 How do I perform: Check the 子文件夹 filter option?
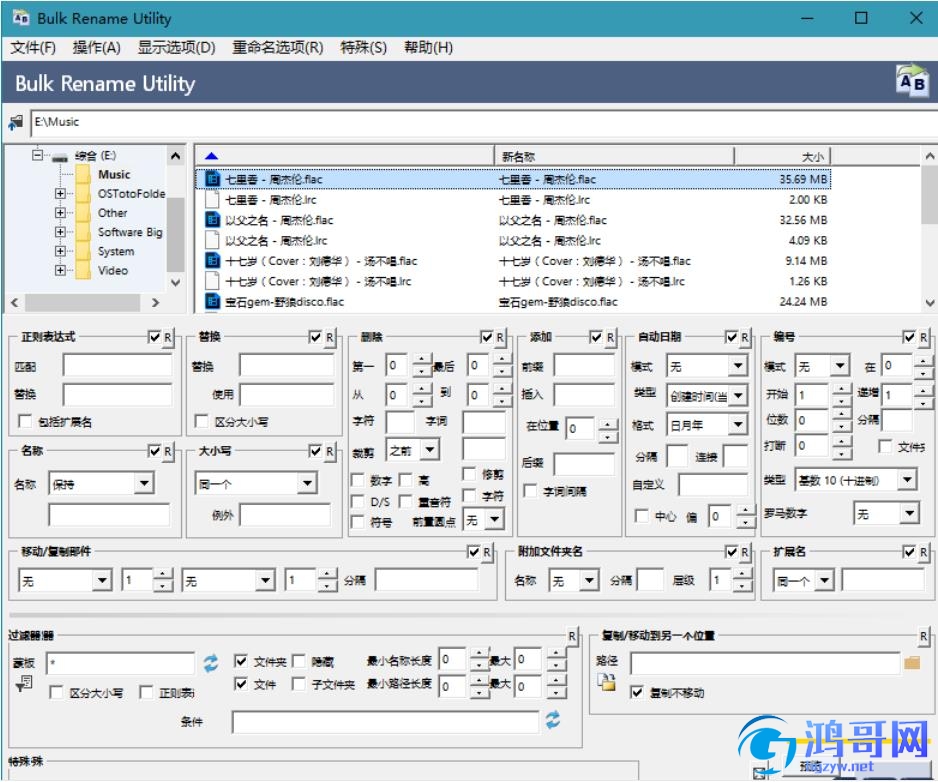click(x=299, y=683)
